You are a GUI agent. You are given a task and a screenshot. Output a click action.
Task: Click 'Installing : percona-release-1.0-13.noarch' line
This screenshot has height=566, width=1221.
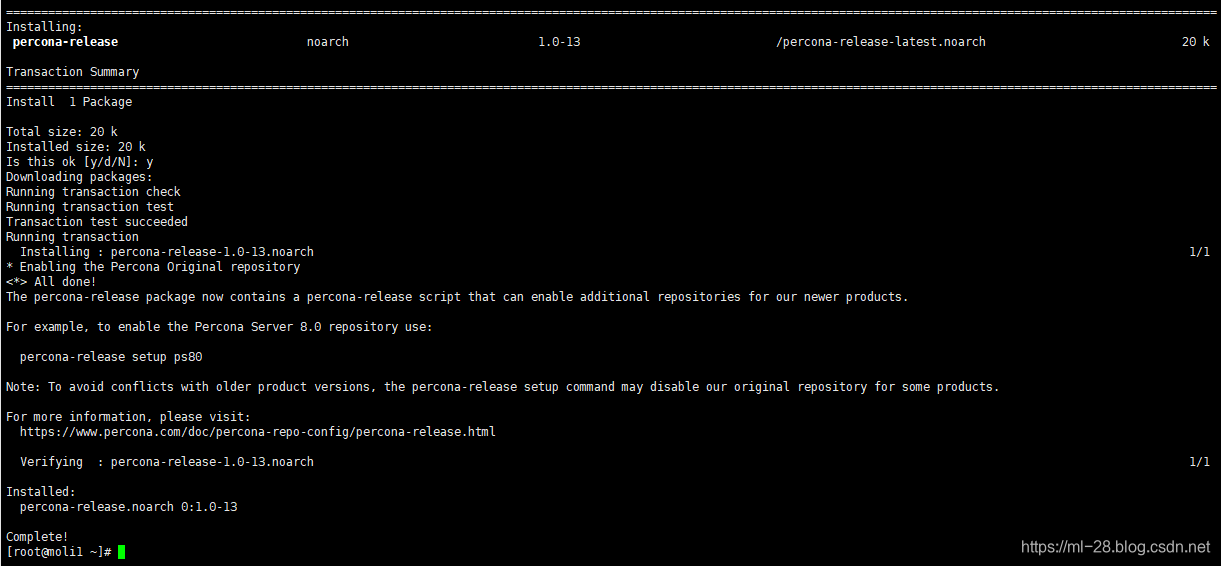(167, 252)
